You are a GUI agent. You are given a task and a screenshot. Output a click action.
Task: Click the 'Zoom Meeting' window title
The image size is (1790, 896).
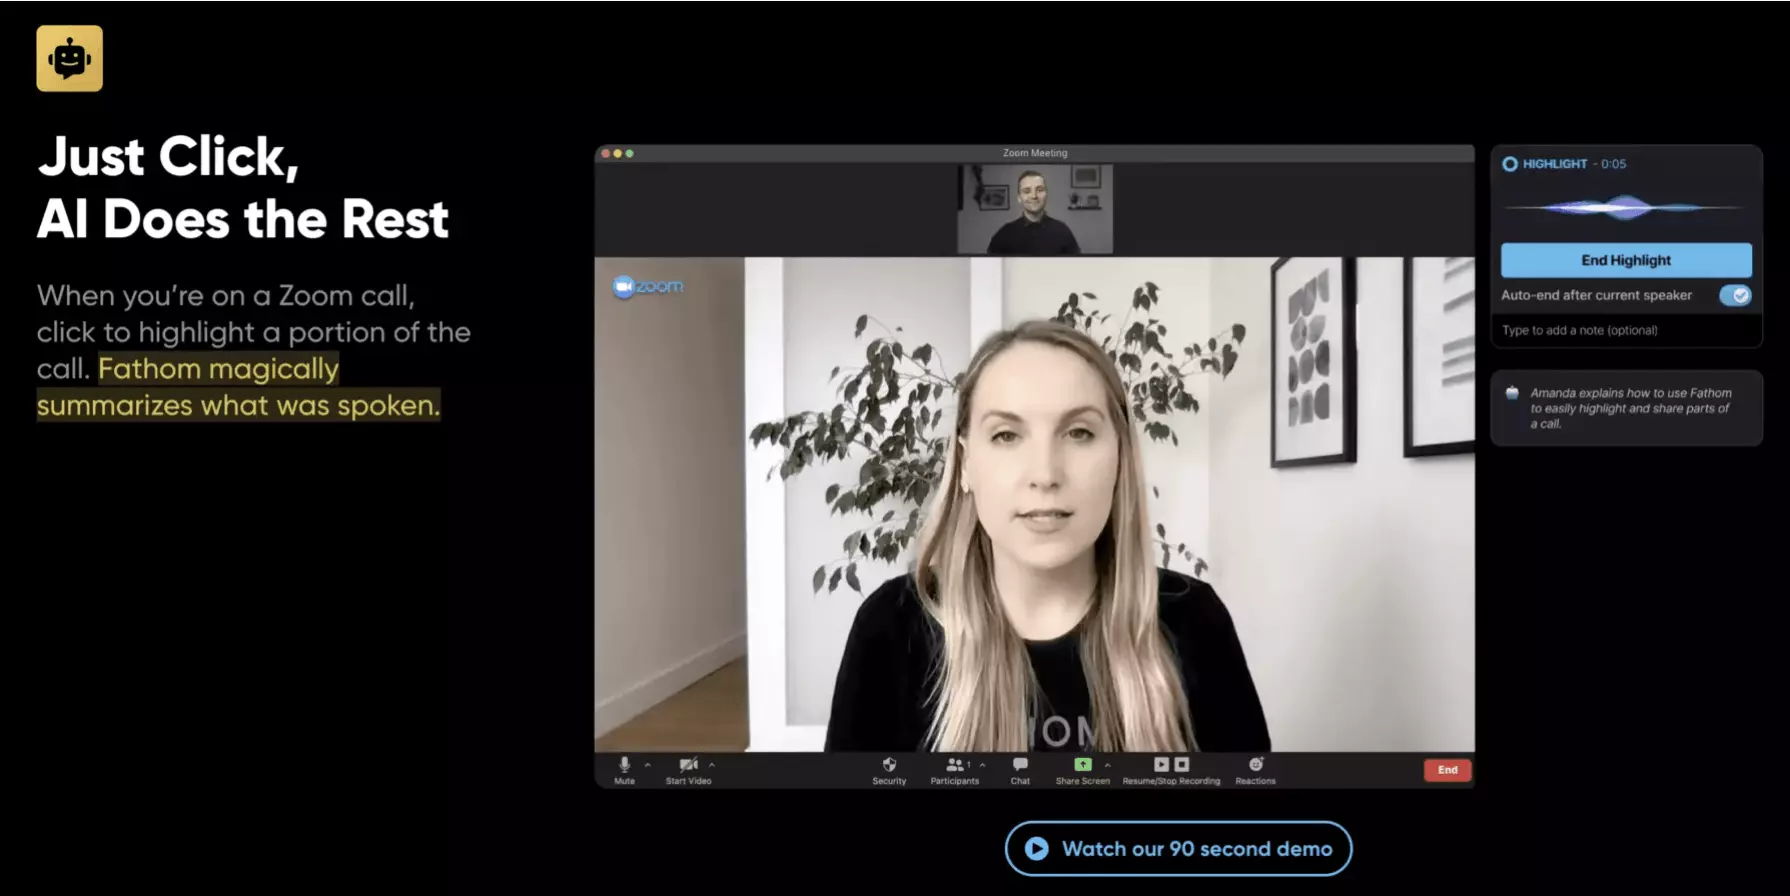coord(1035,153)
